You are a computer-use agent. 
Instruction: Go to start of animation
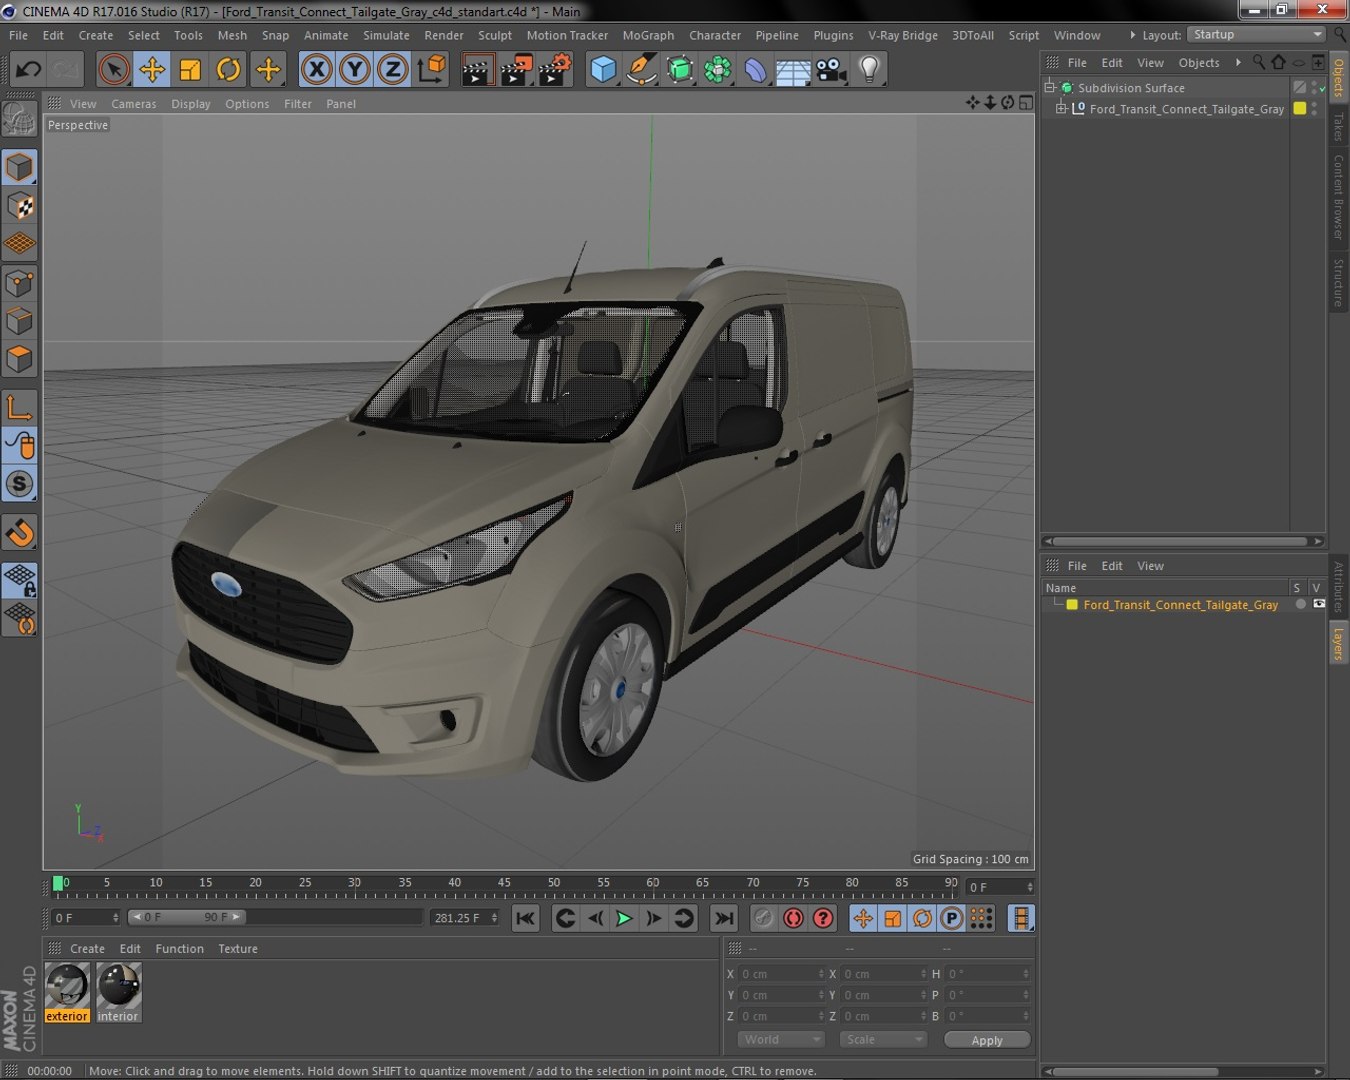click(x=525, y=918)
